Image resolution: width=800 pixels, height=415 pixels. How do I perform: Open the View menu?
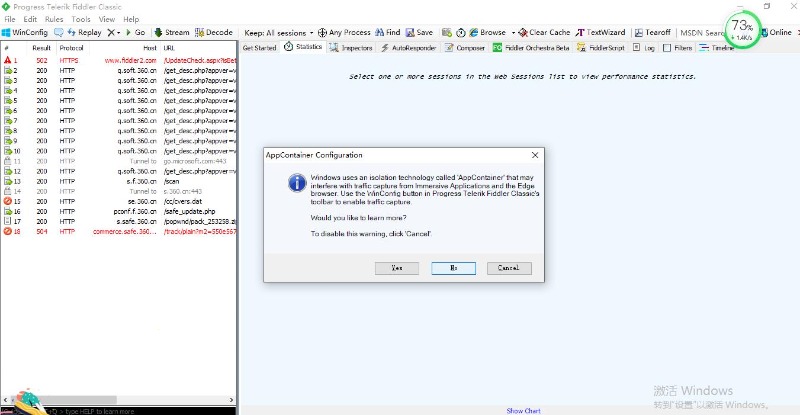click(107, 19)
